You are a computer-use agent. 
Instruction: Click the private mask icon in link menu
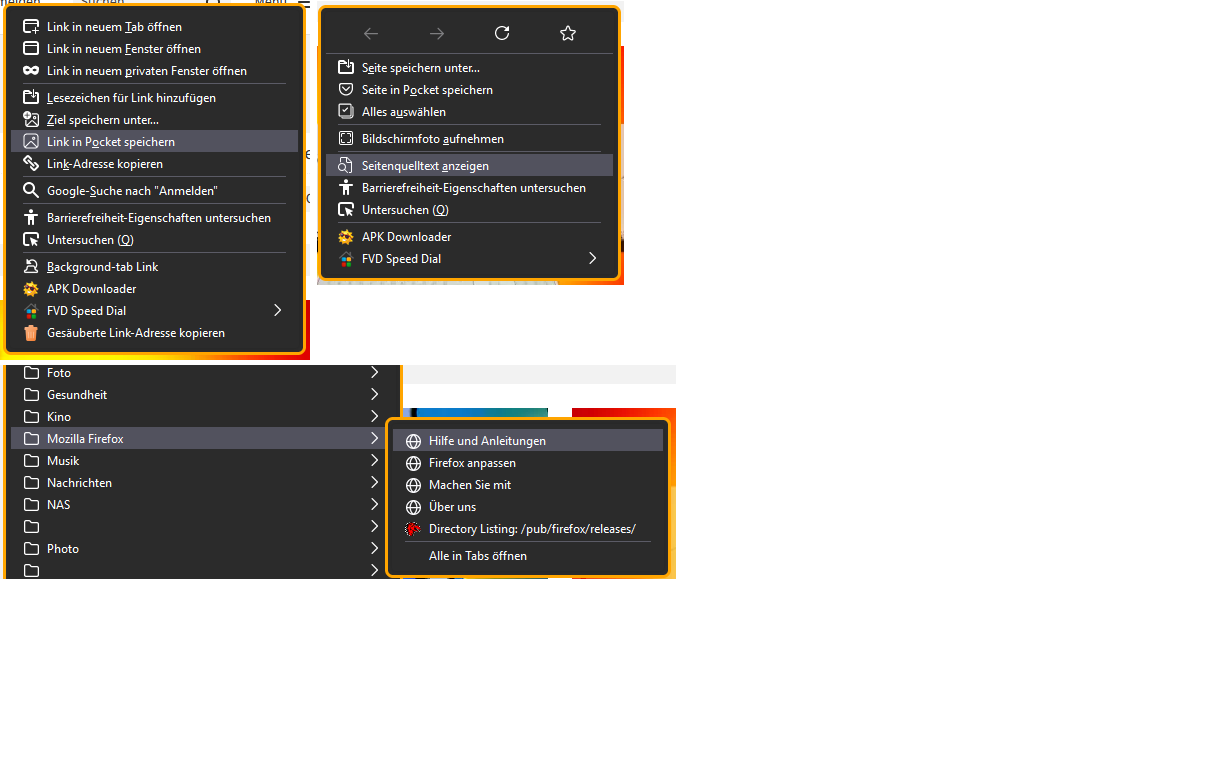(x=31, y=70)
